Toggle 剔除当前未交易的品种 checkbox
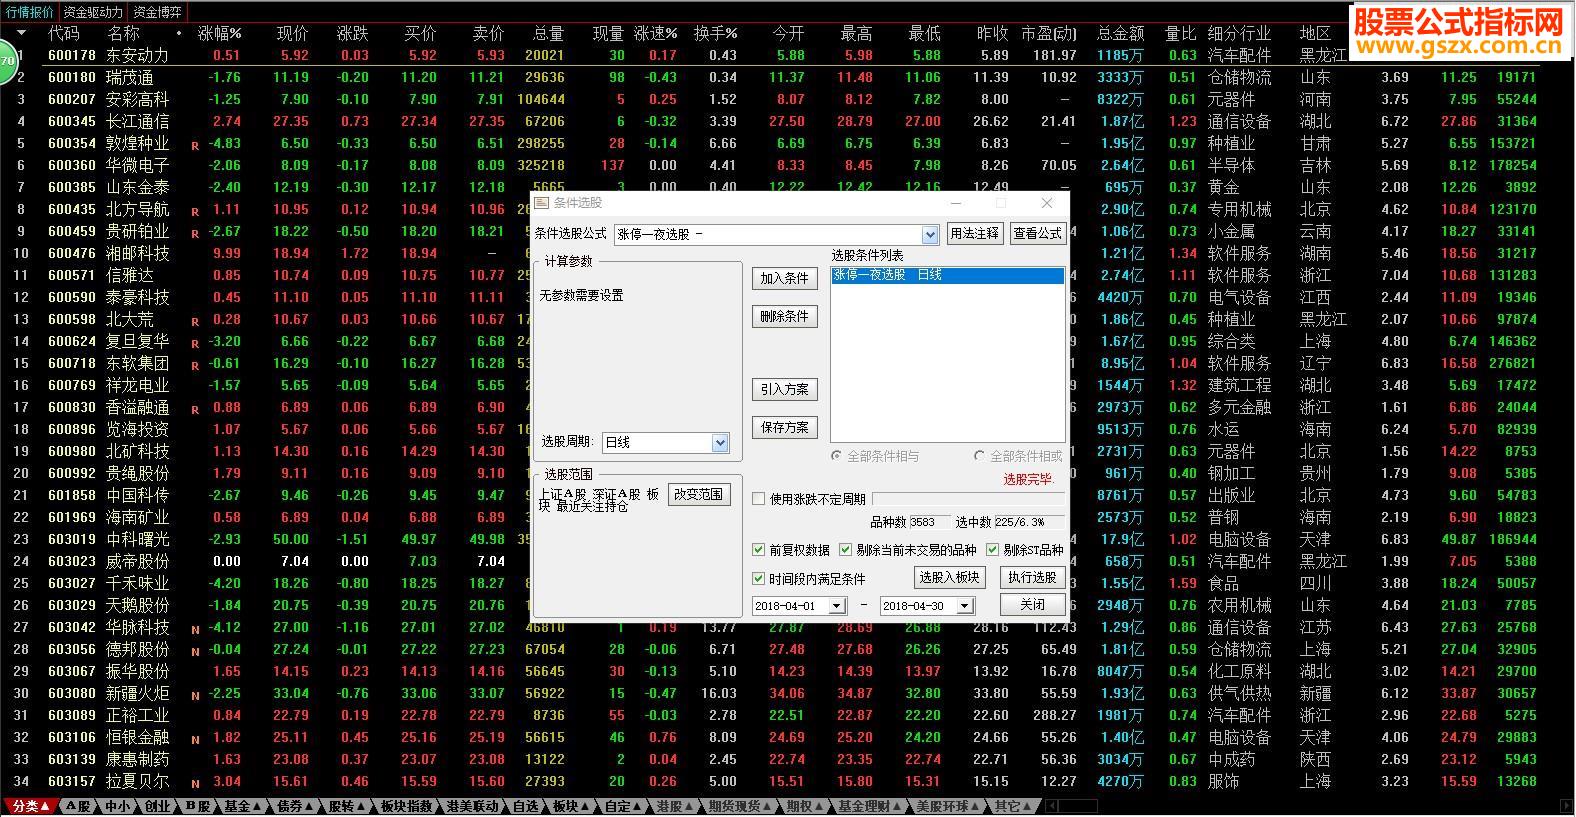Viewport: 1576px width, 817px height. (846, 550)
